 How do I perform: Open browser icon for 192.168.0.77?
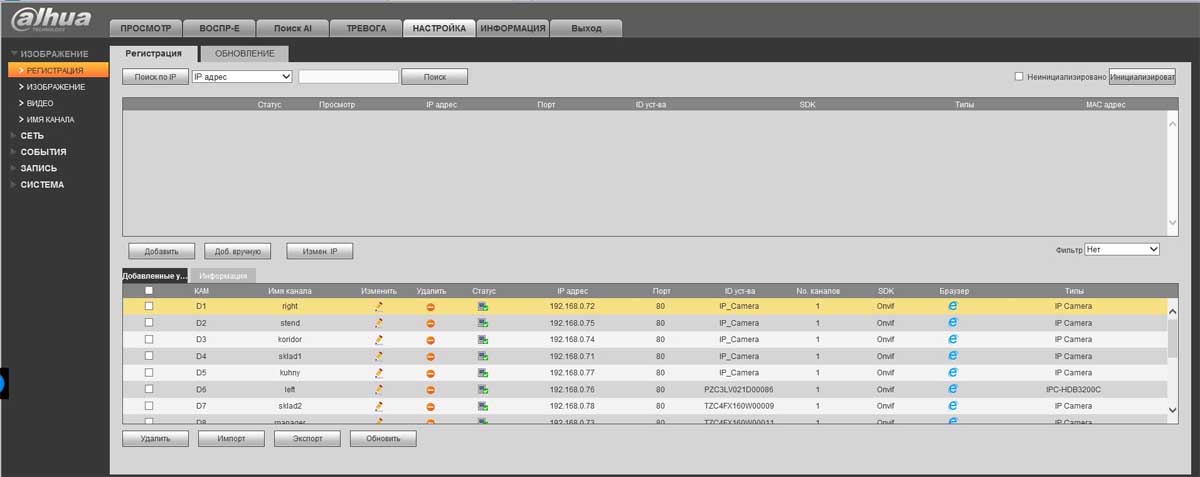click(x=953, y=372)
